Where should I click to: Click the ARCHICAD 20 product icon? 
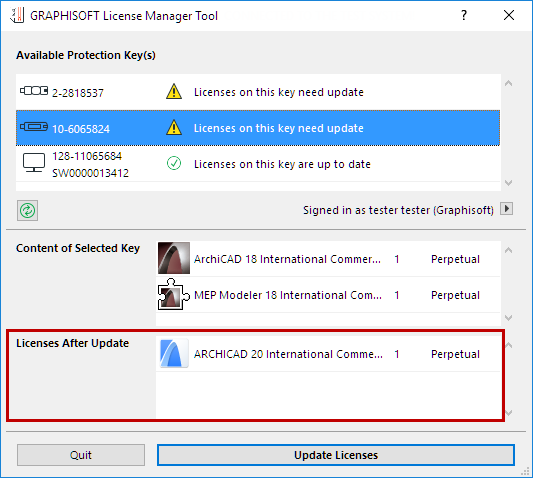click(174, 353)
